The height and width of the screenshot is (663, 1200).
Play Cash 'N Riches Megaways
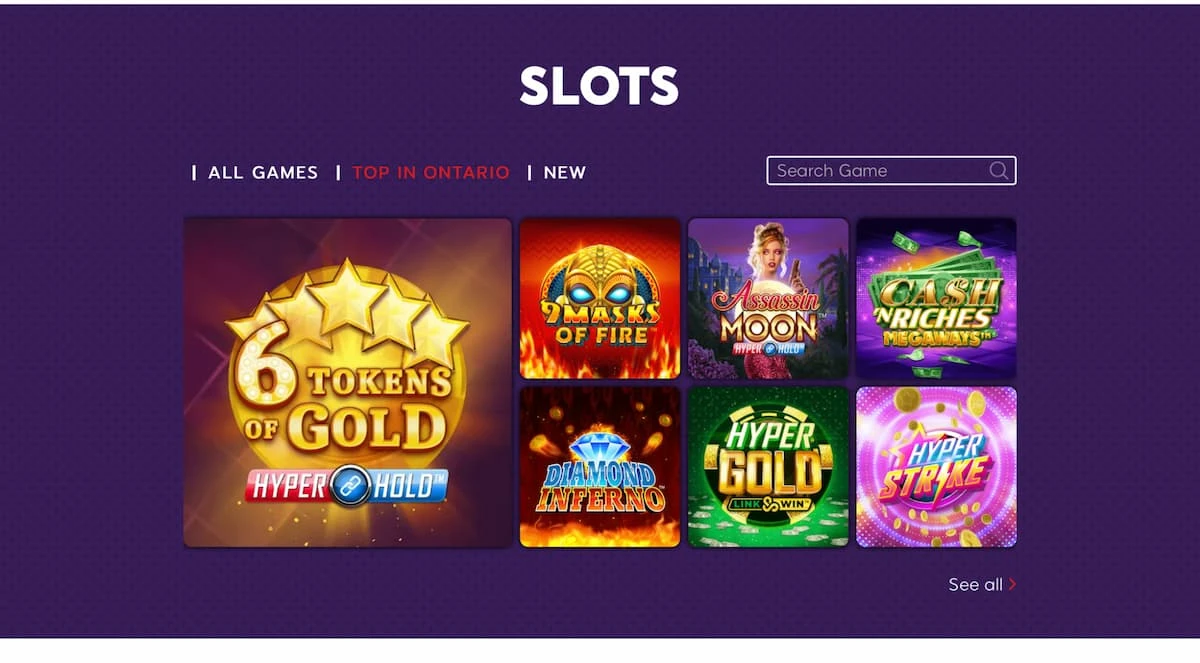[936, 297]
